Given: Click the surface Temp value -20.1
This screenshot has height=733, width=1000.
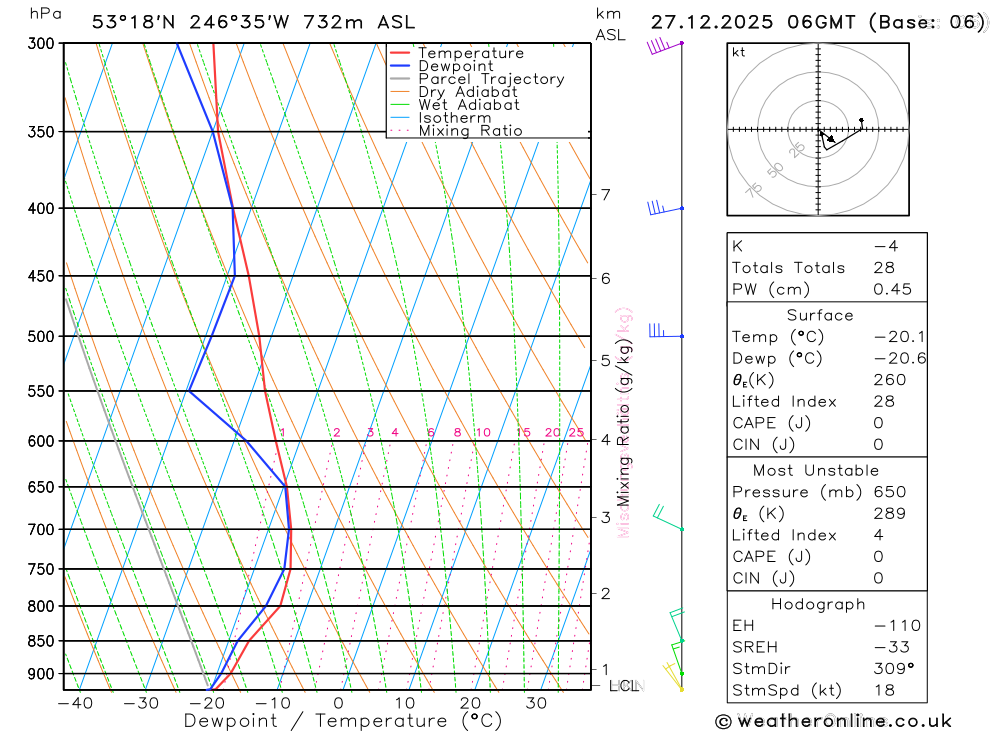Looking at the screenshot, I should [899, 337].
